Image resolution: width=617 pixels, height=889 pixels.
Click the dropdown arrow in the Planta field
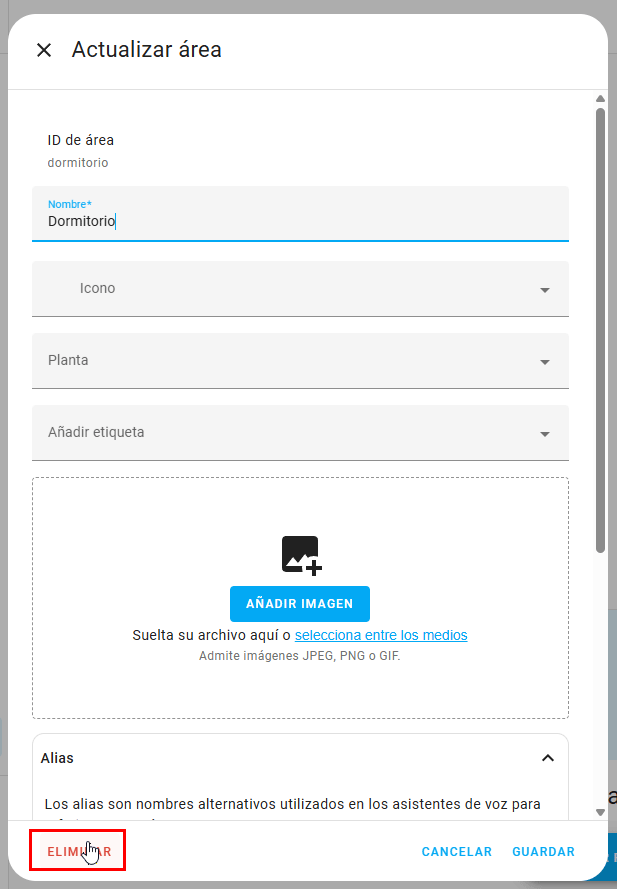[545, 362]
